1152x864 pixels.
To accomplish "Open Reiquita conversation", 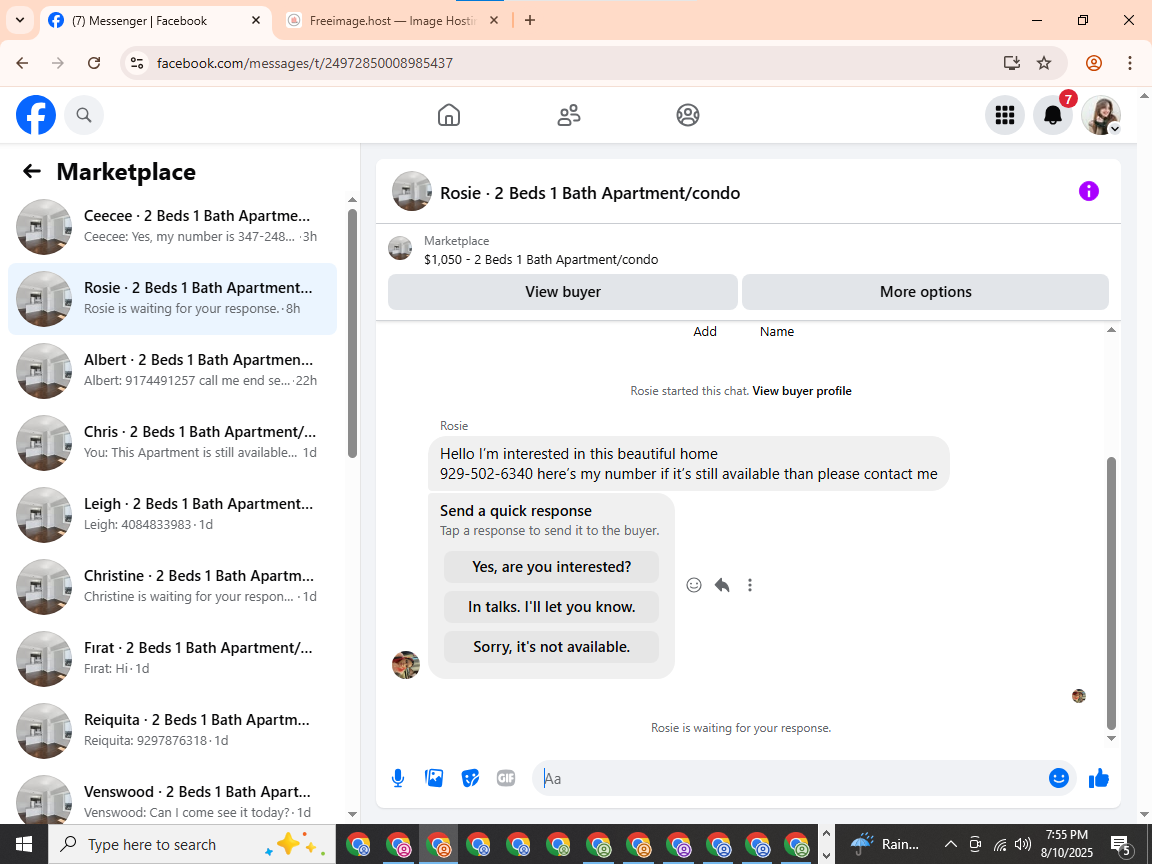I will [173, 731].
